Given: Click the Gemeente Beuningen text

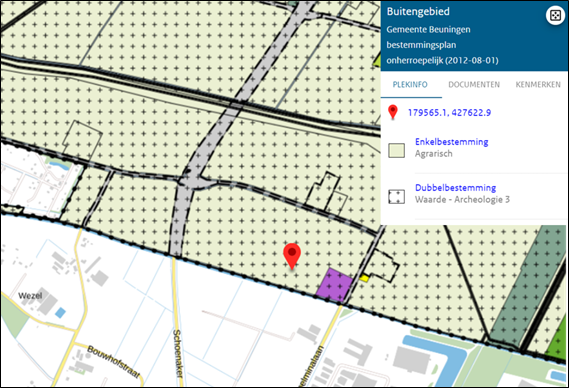Looking at the screenshot, I should pyautogui.click(x=428, y=29).
